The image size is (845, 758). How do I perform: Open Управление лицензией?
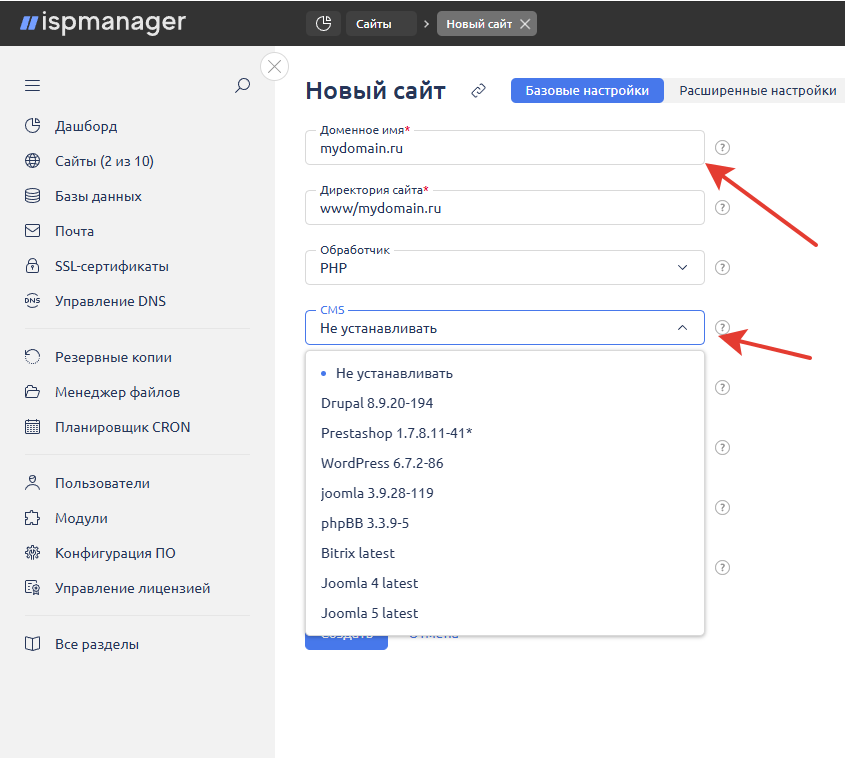133,588
